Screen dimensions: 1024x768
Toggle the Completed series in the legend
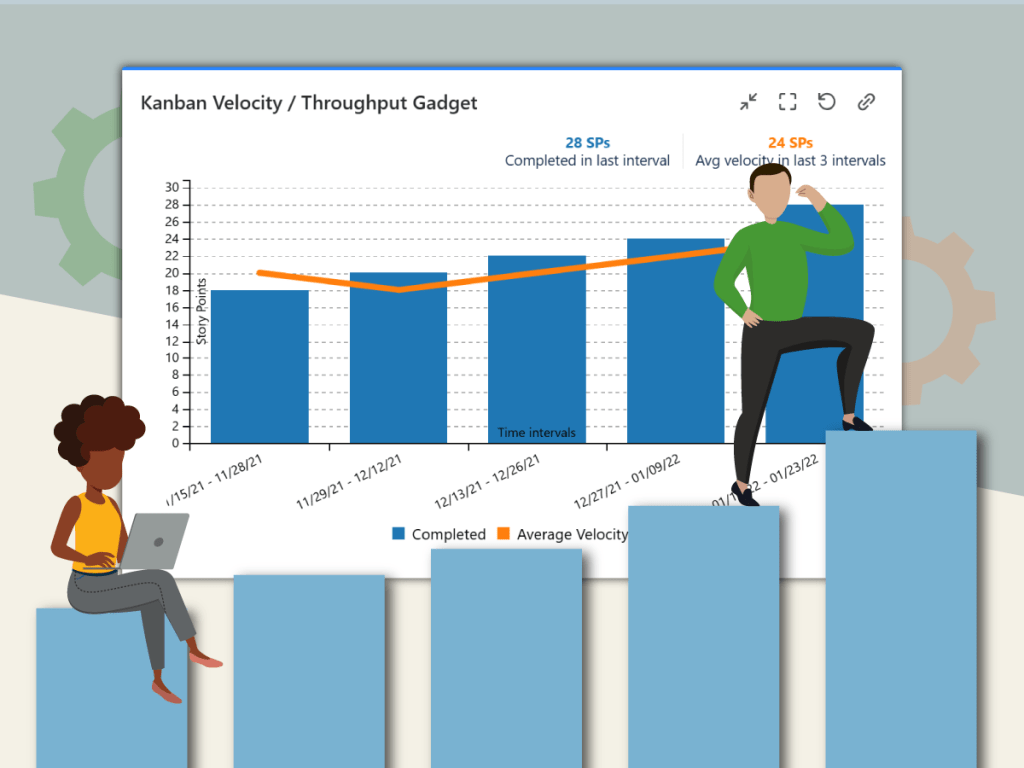[439, 534]
